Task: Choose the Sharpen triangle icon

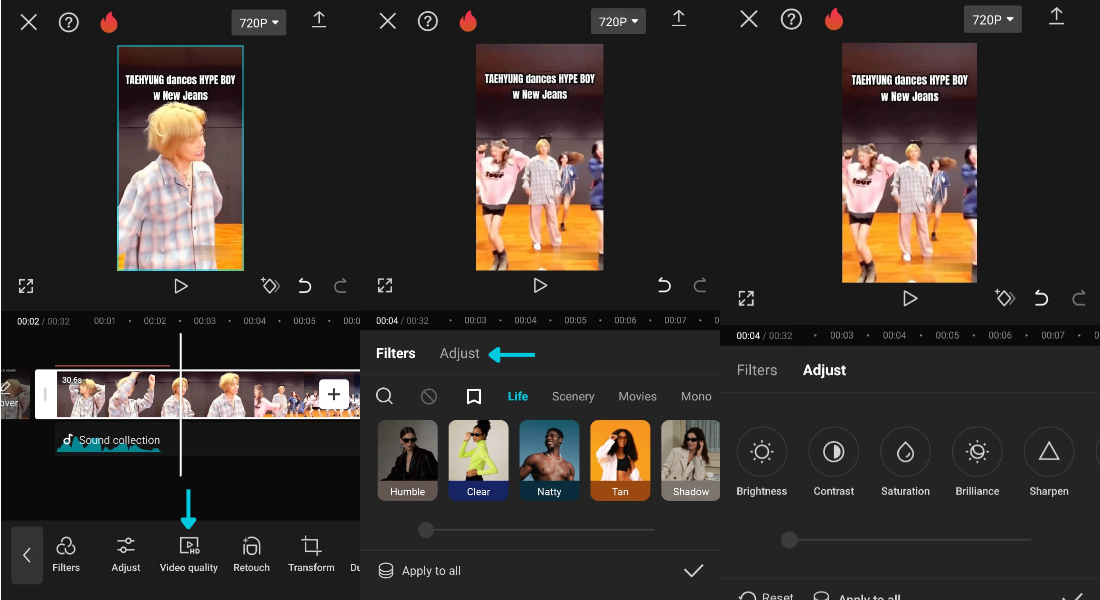Action: tap(1049, 451)
